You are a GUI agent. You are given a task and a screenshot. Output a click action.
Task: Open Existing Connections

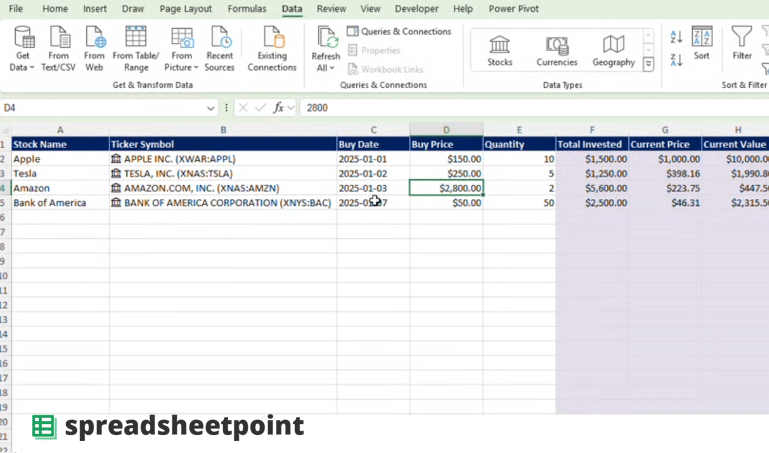272,49
